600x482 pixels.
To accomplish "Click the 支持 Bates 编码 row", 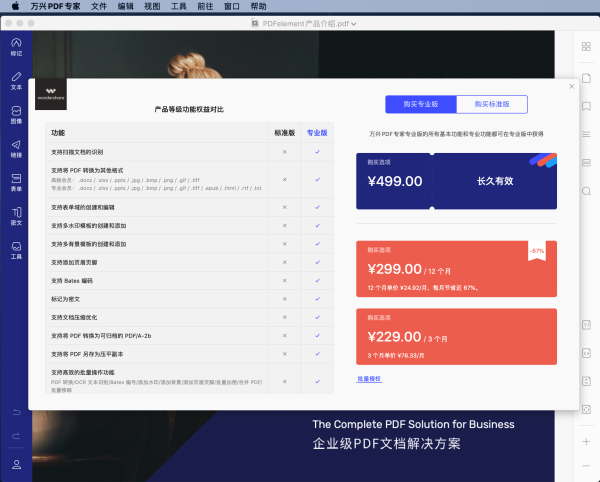I will coord(189,280).
